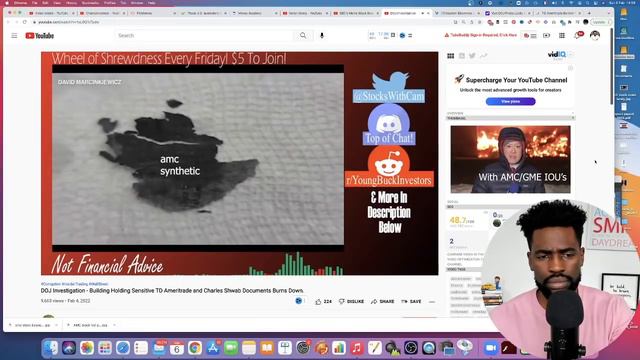
Task: Open the History menu in menu bar
Action: coord(71,3)
